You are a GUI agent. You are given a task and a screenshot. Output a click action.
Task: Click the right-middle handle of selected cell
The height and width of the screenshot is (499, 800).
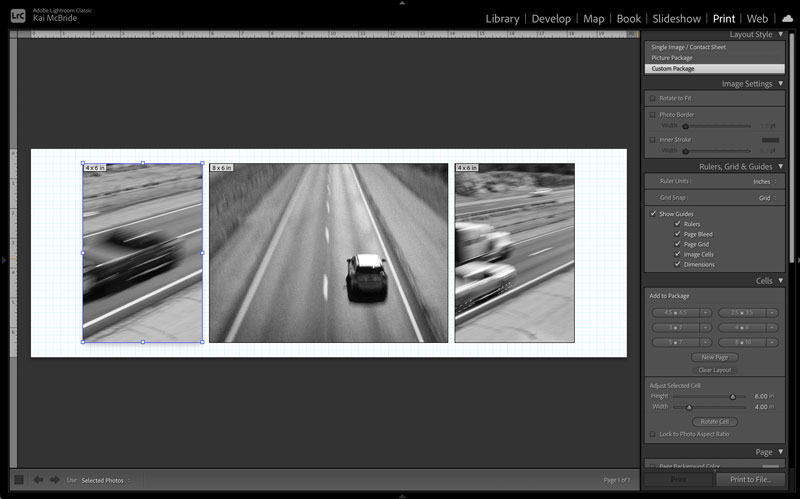coord(203,253)
